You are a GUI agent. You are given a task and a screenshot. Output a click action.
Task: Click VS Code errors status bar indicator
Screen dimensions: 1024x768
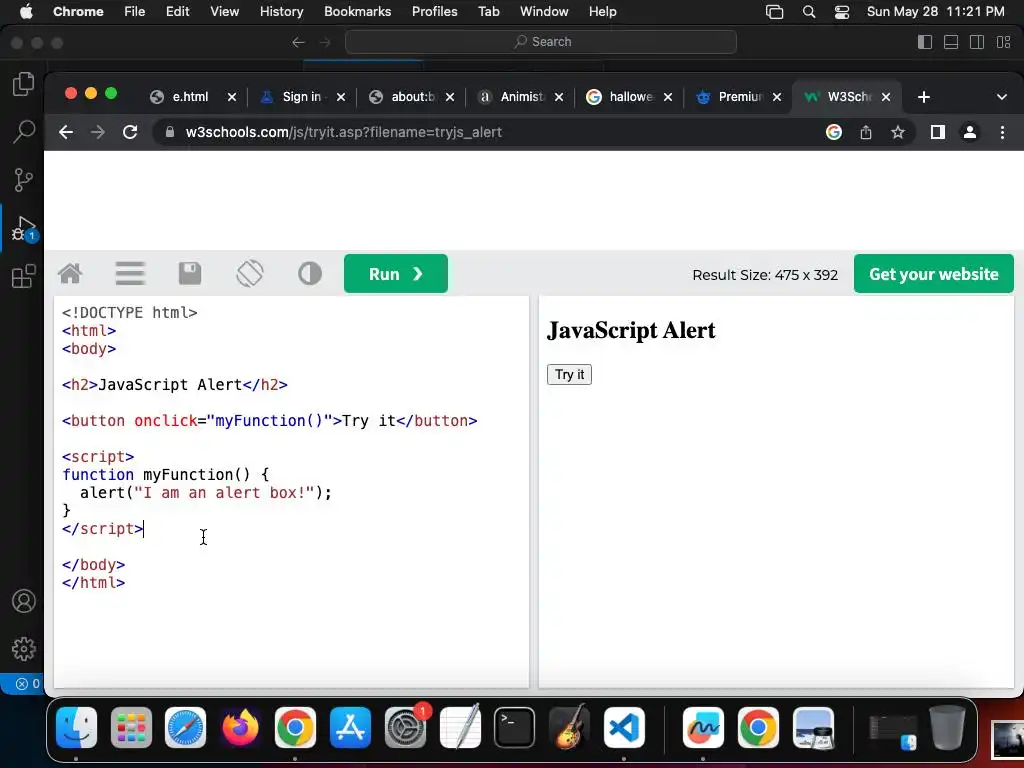pyautogui.click(x=27, y=684)
